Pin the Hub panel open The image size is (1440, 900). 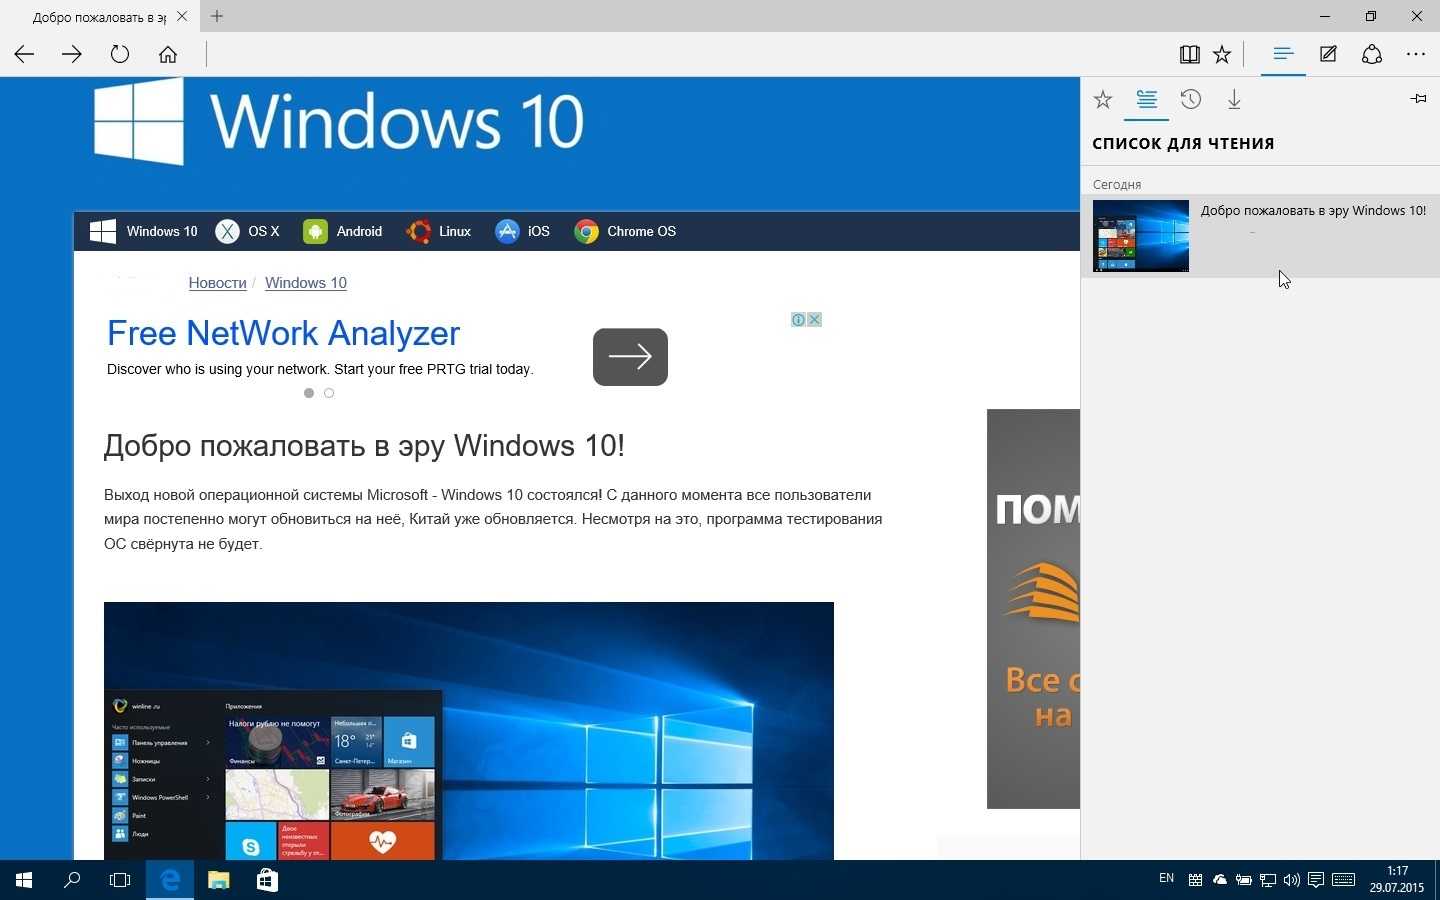(1419, 98)
